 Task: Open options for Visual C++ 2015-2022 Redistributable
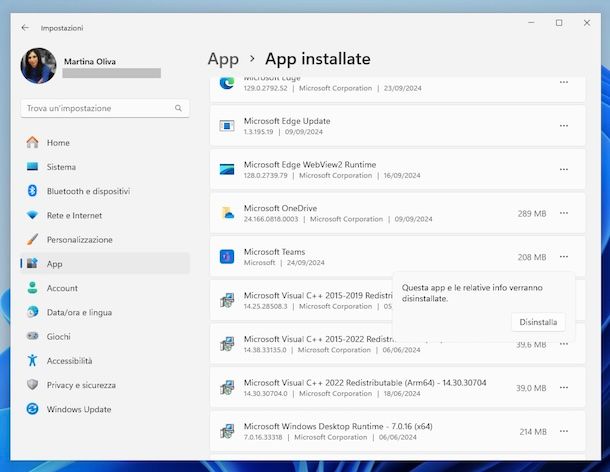coord(564,344)
